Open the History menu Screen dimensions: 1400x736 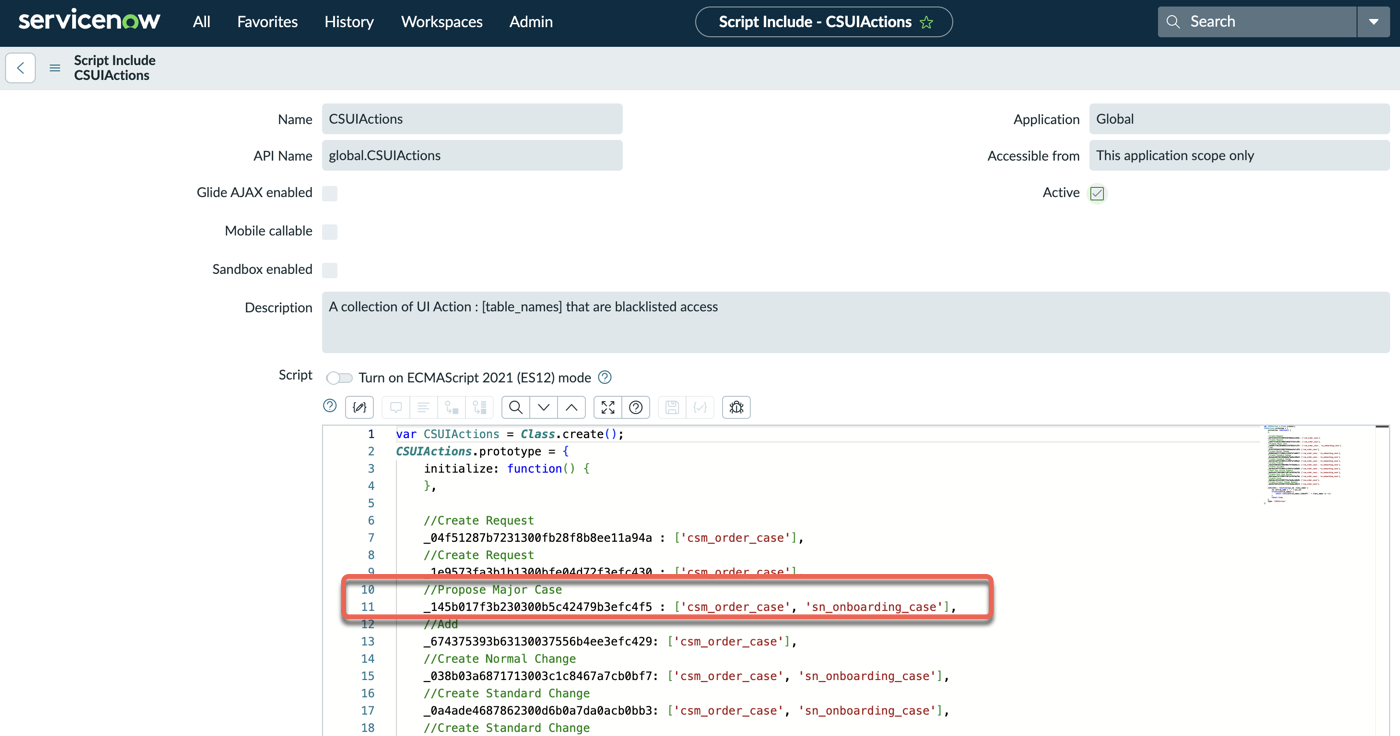(x=349, y=21)
